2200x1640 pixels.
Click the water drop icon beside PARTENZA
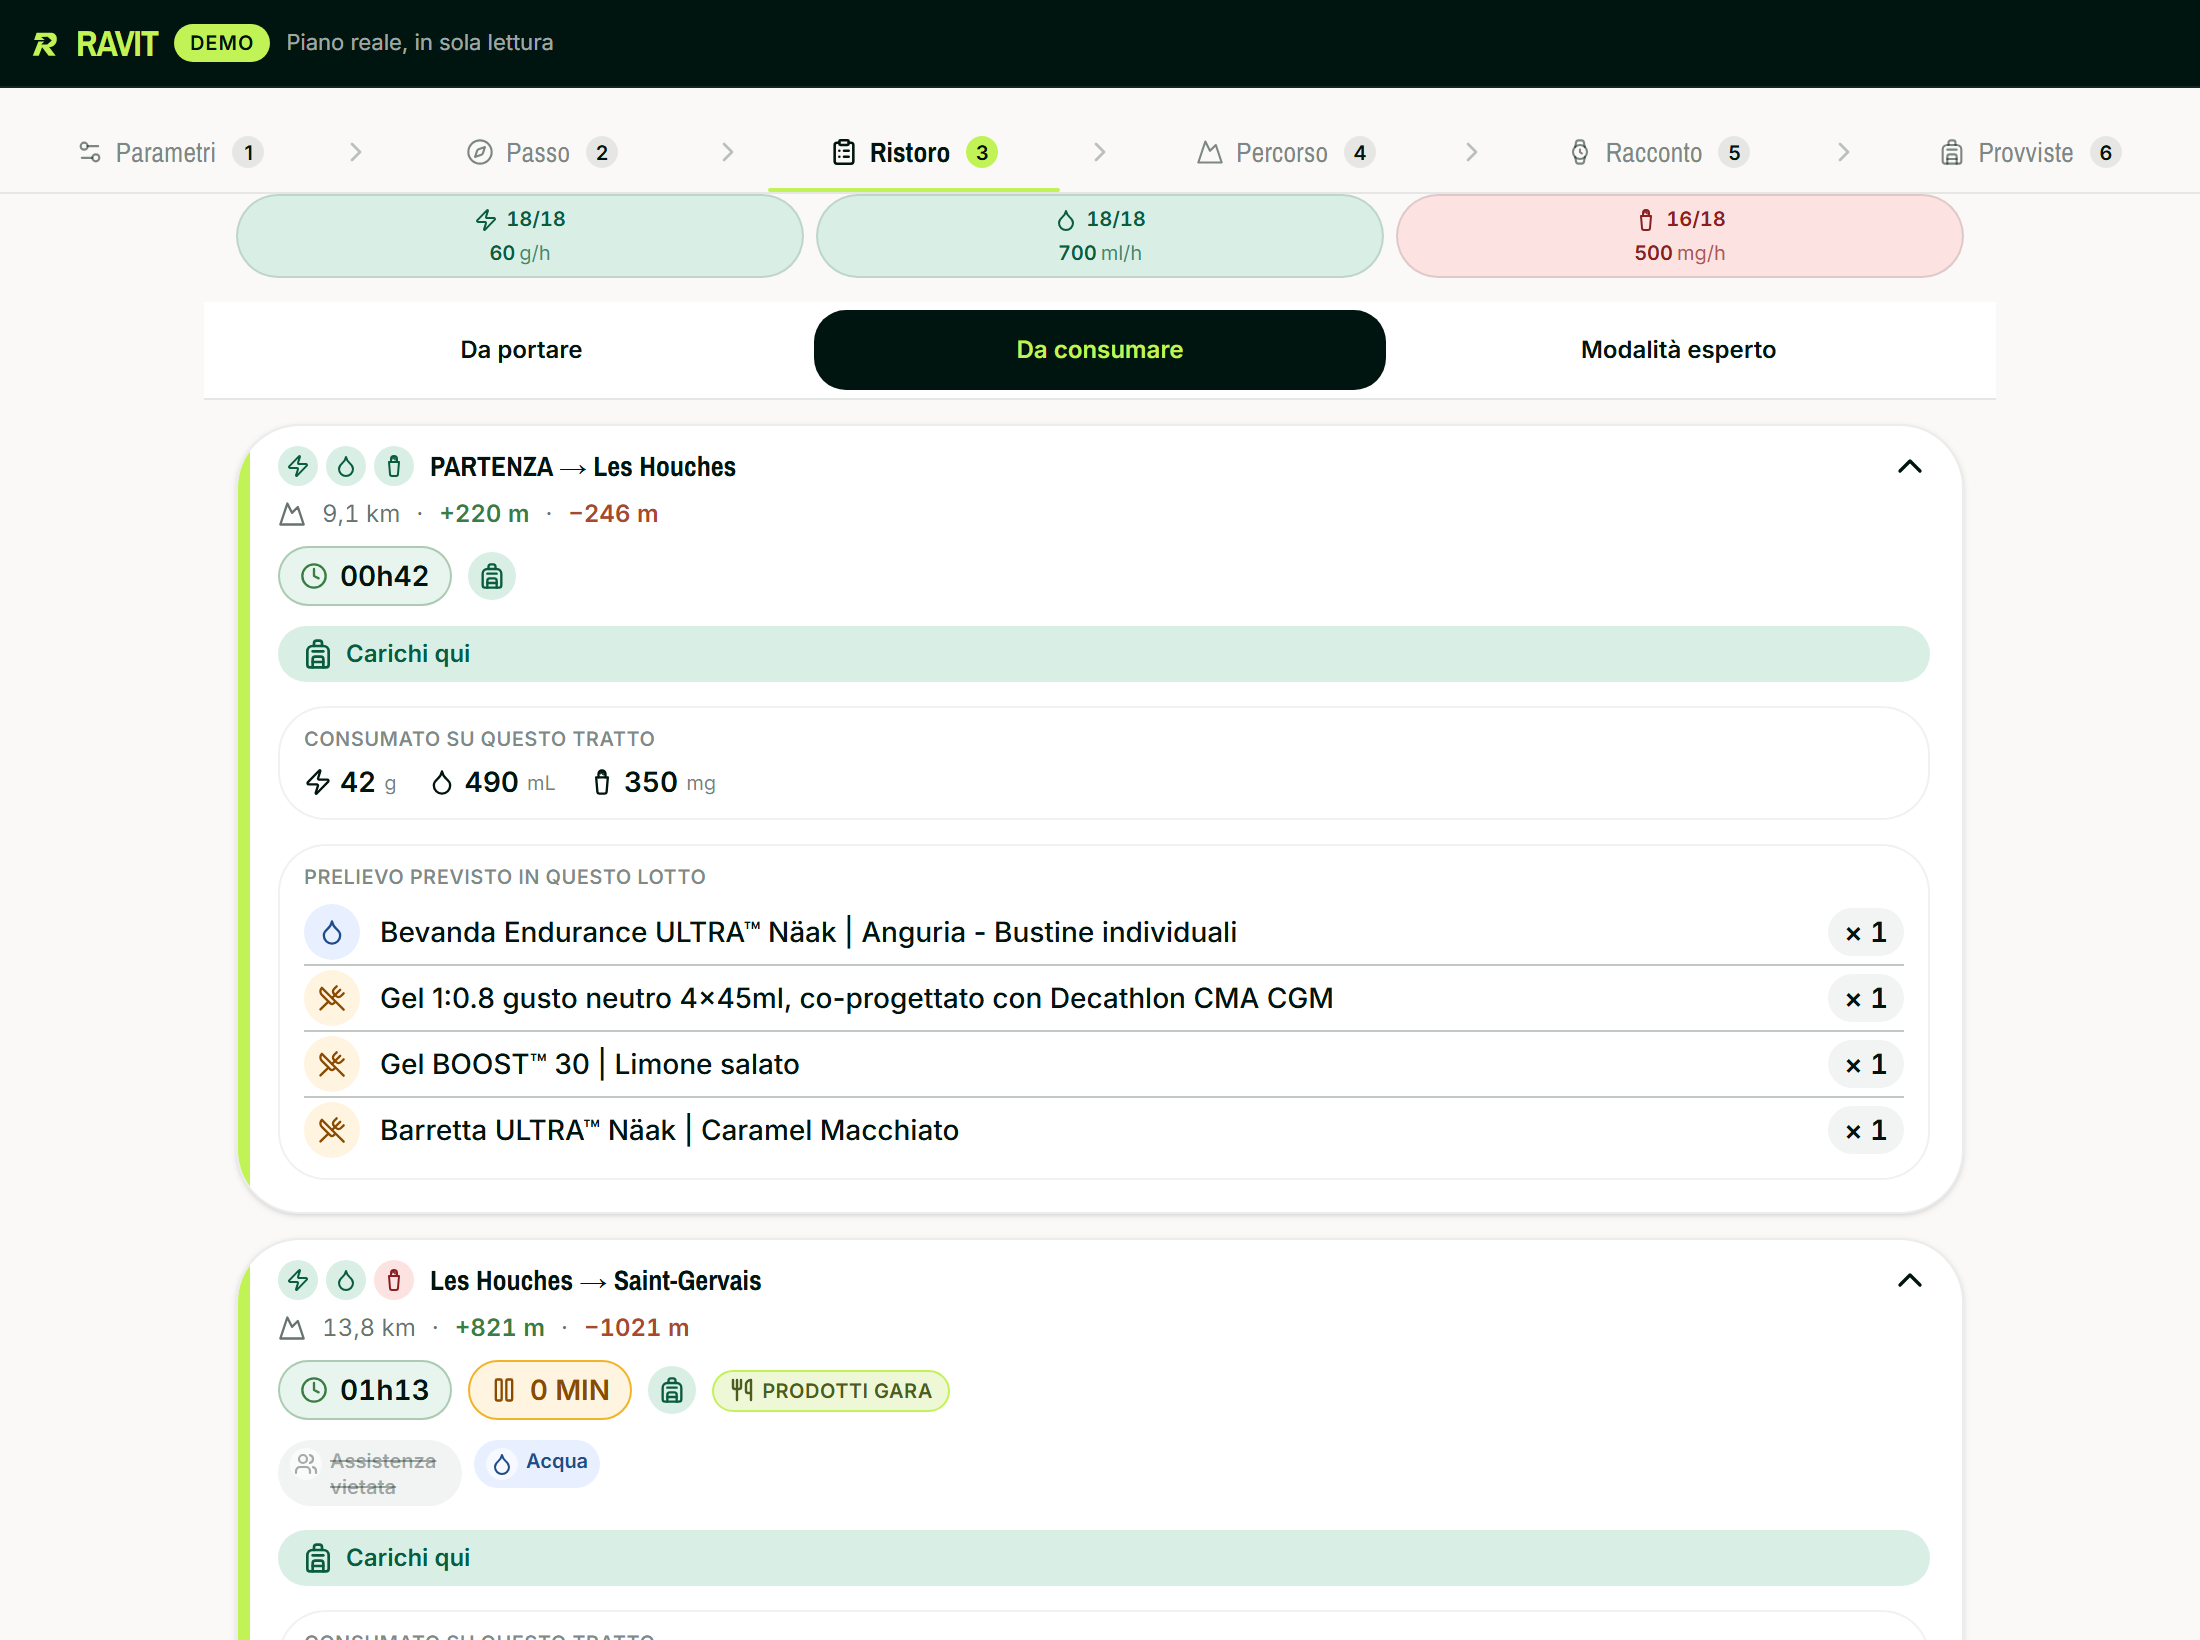(346, 466)
